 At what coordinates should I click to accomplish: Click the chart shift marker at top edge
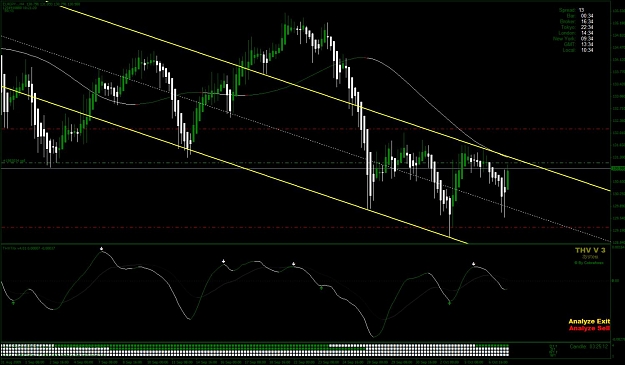[x=47, y=2]
